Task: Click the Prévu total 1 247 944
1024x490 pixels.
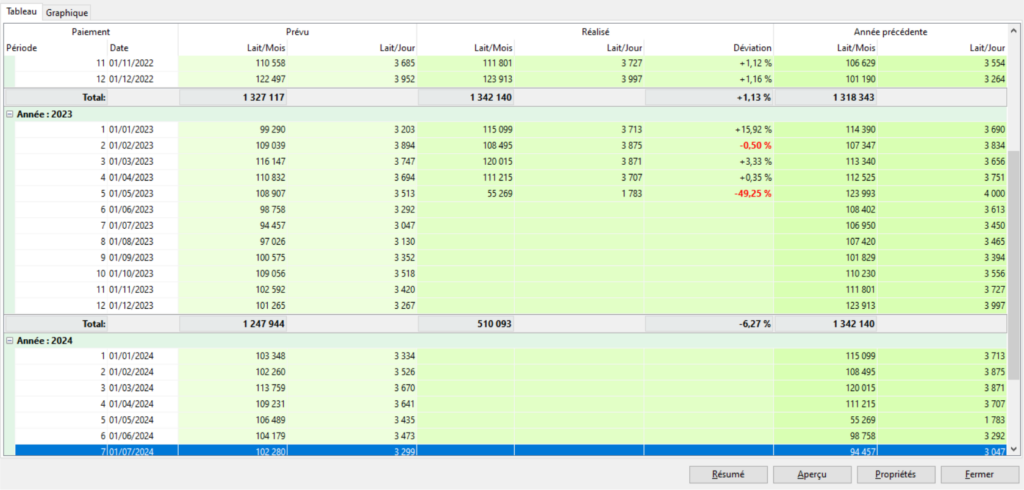Action: [x=263, y=323]
